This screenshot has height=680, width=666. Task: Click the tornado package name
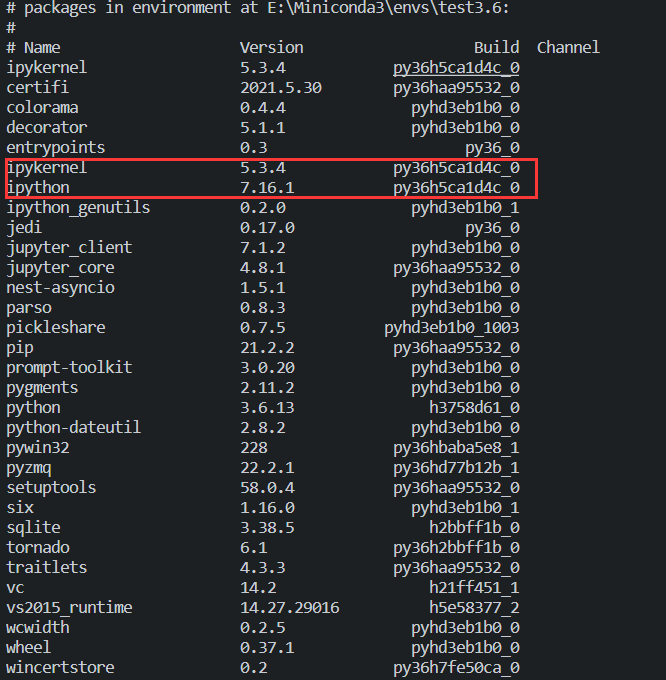(x=38, y=547)
